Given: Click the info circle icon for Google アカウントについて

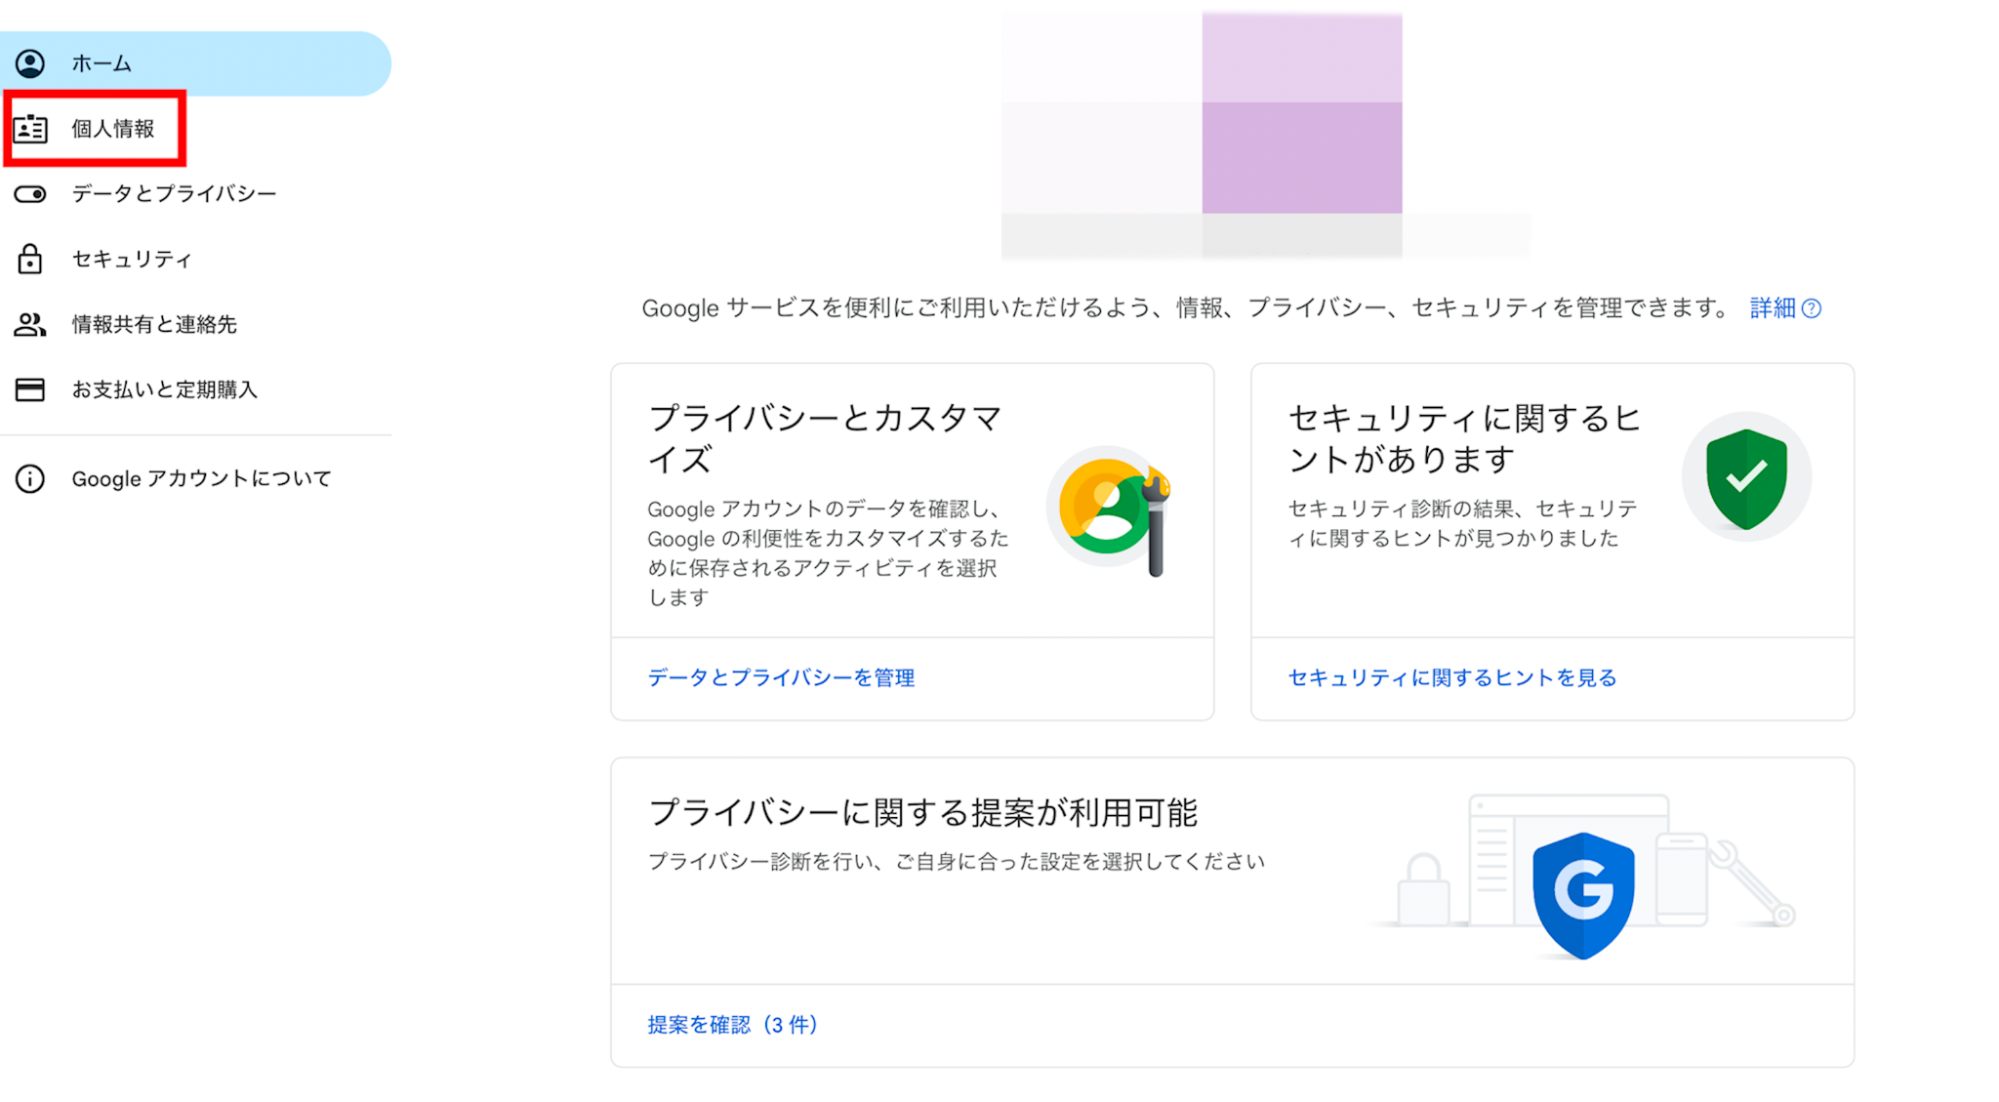Looking at the screenshot, I should point(30,479).
